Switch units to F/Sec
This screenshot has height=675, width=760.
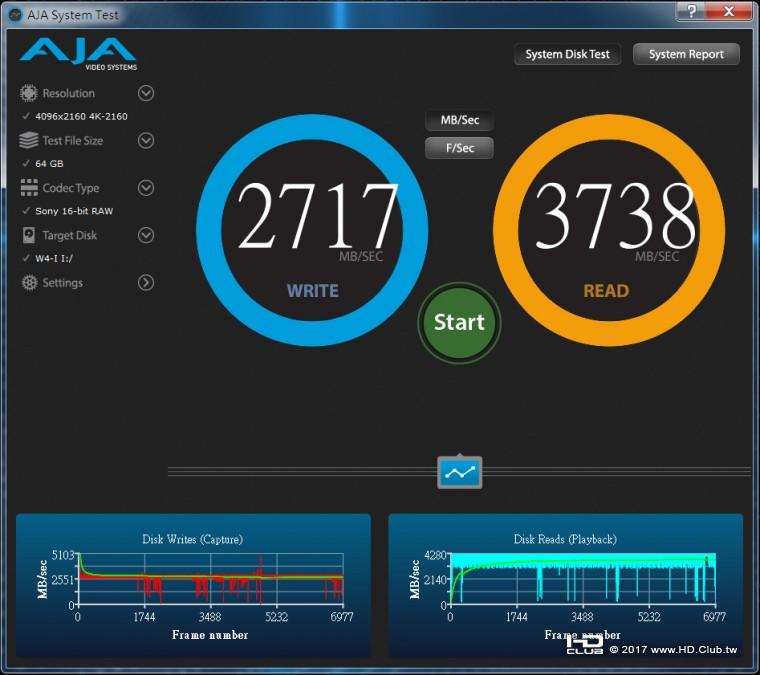[459, 148]
